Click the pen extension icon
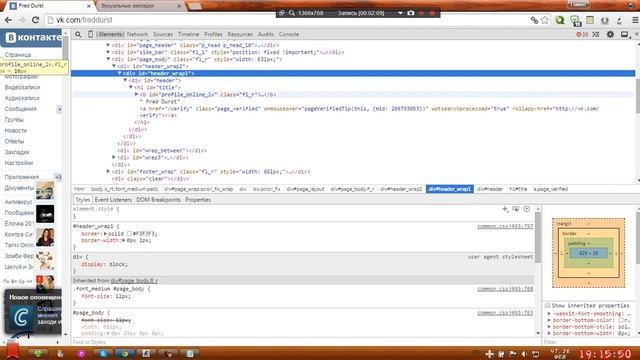The width and height of the screenshot is (640, 360). (620, 20)
